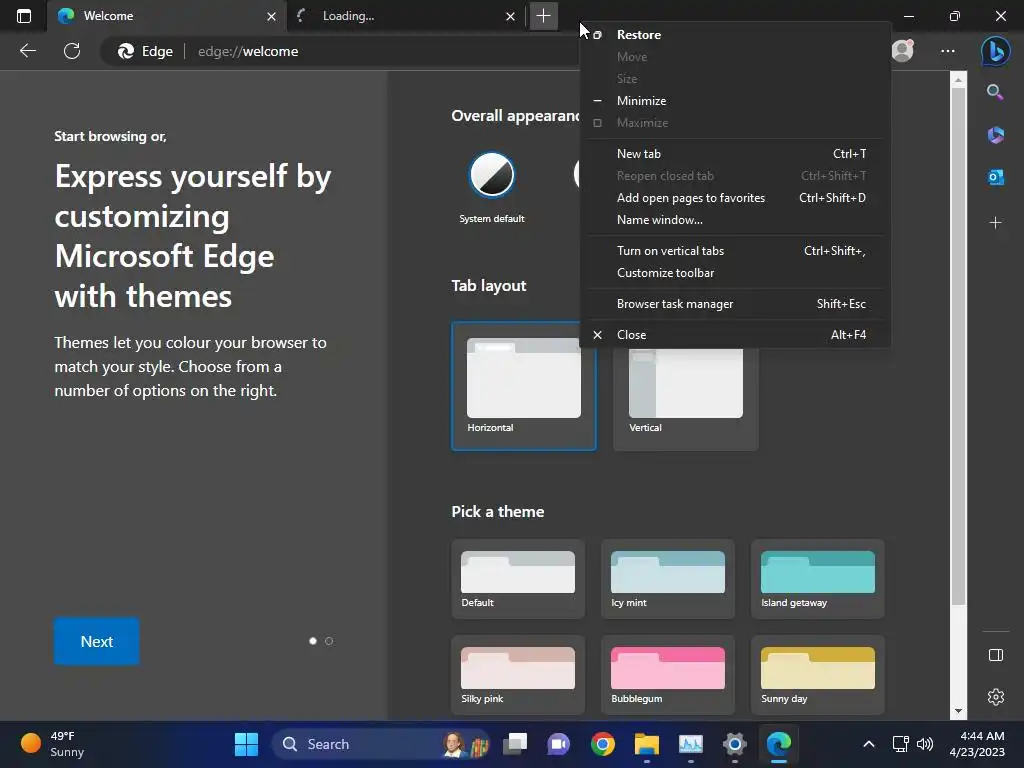Close the Loading tab

pos(511,16)
